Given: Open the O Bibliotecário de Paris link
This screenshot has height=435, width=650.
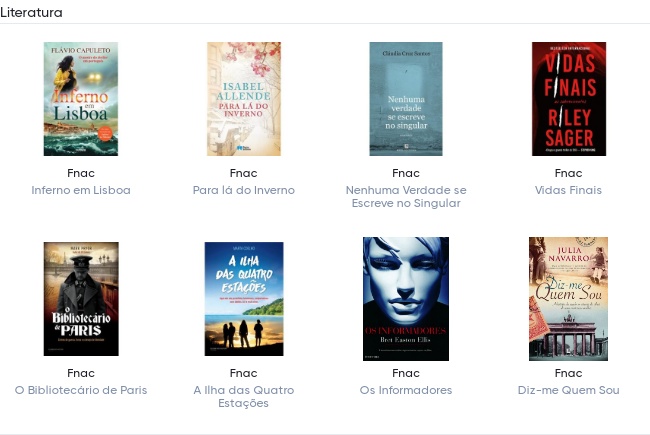Looking at the screenshot, I should (81, 390).
